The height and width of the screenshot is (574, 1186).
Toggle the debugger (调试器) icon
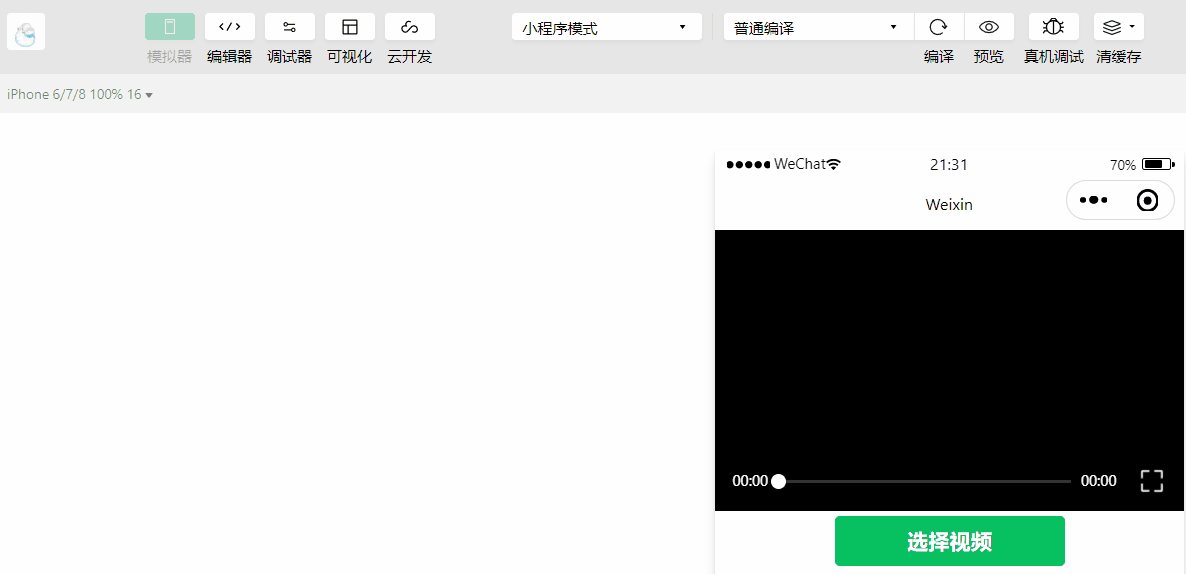pos(290,26)
